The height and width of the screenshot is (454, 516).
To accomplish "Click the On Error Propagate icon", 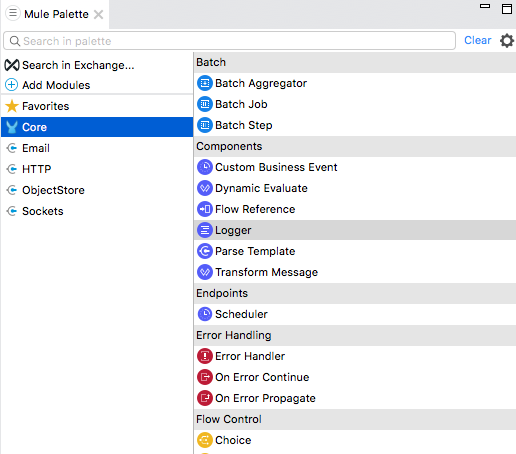I will click(205, 398).
